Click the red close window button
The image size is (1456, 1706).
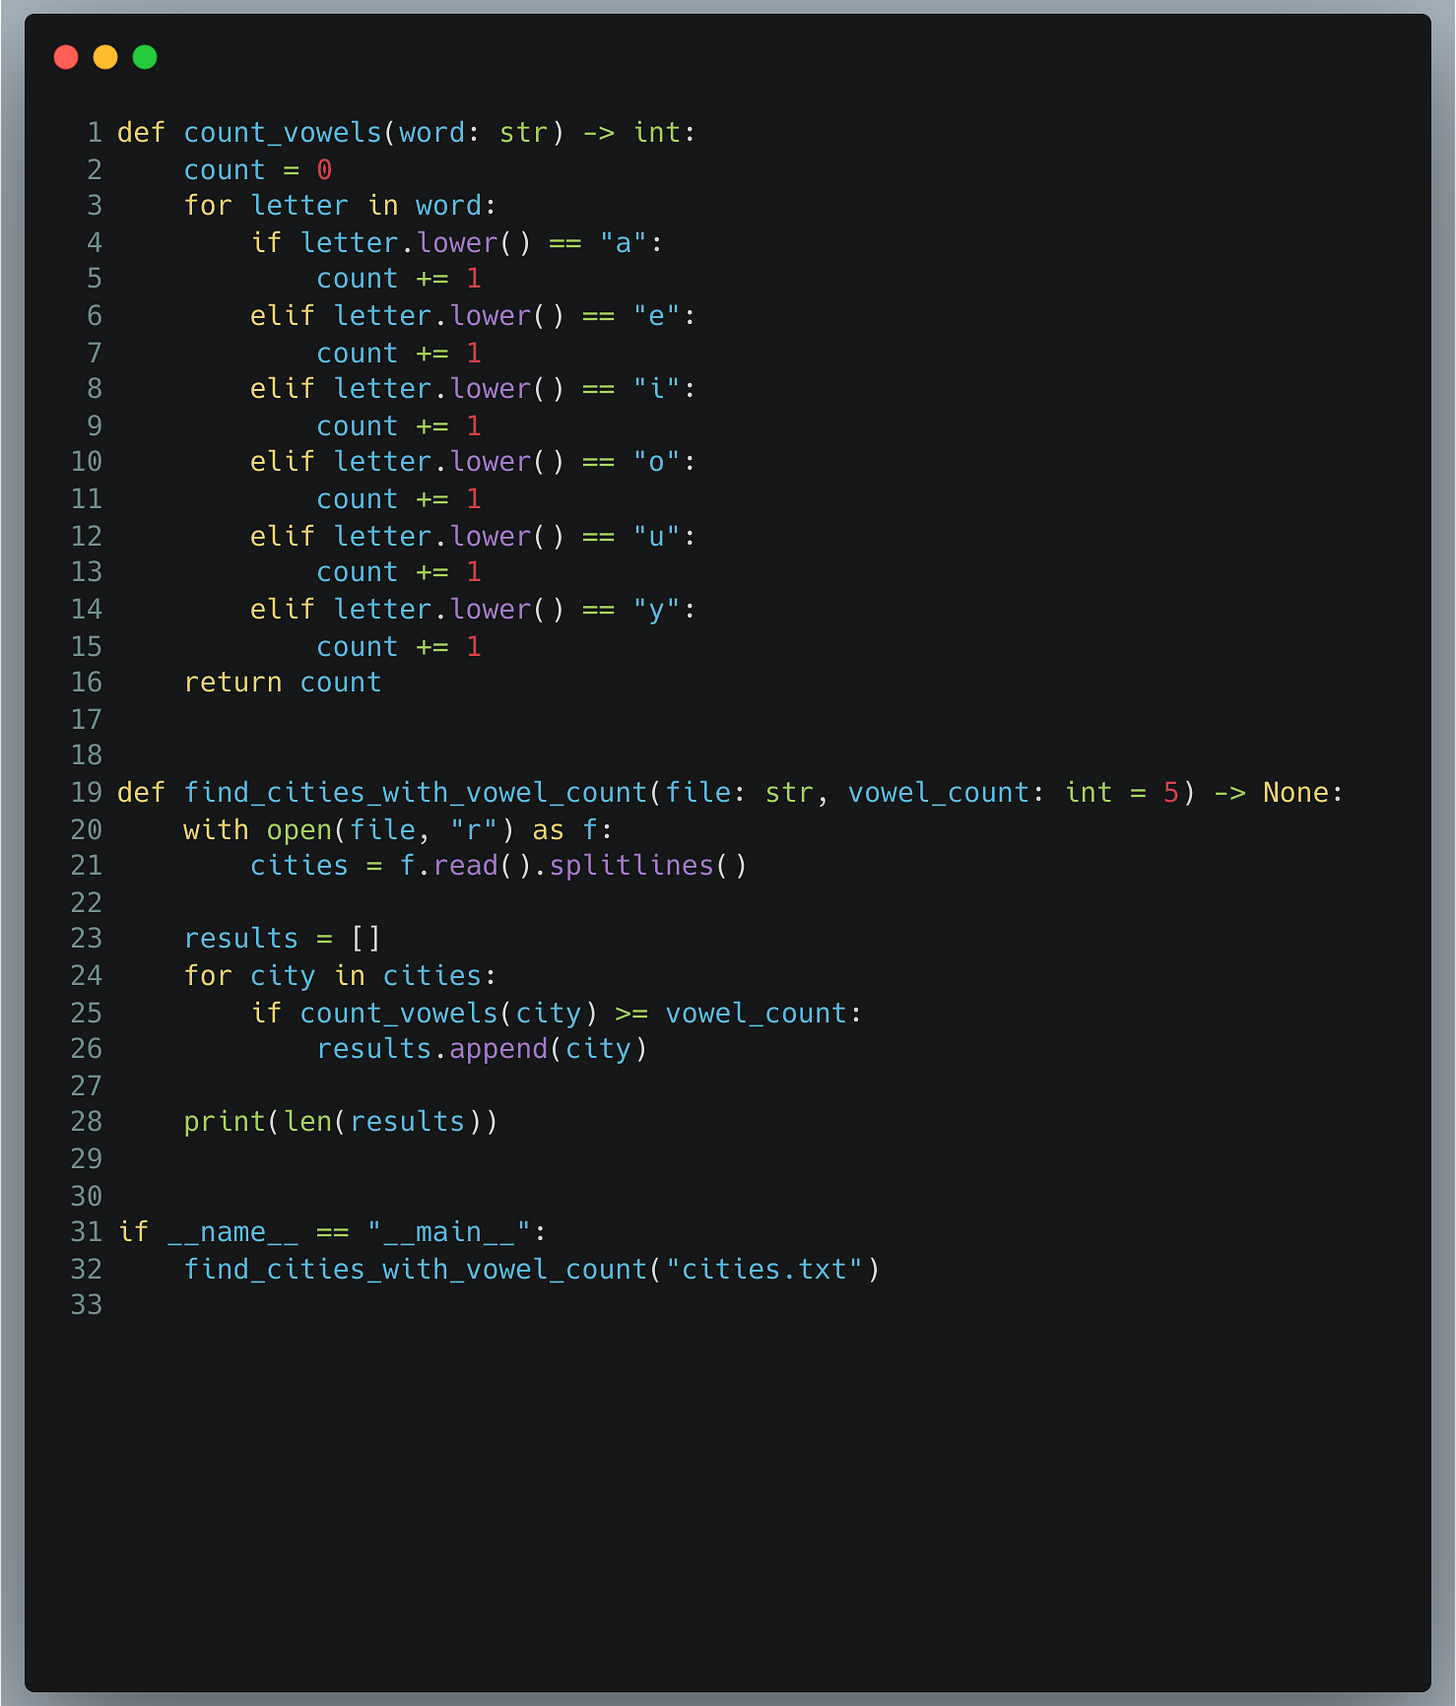(66, 57)
